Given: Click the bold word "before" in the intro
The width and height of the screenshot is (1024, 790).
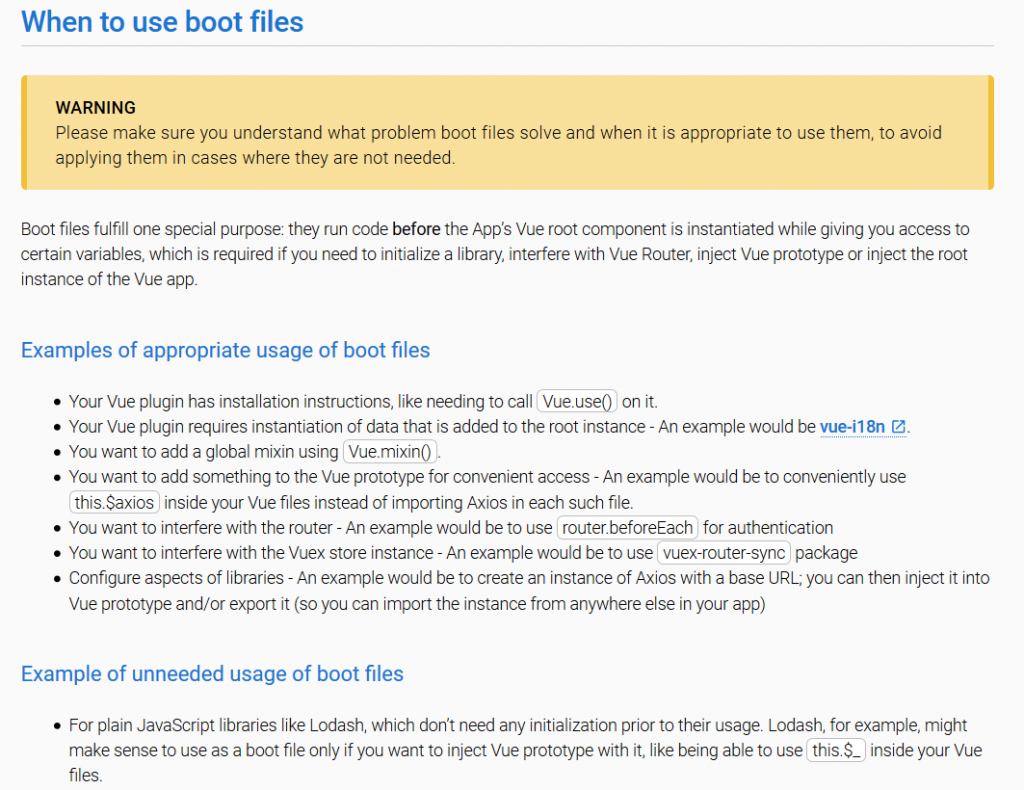Looking at the screenshot, I should pyautogui.click(x=414, y=229).
